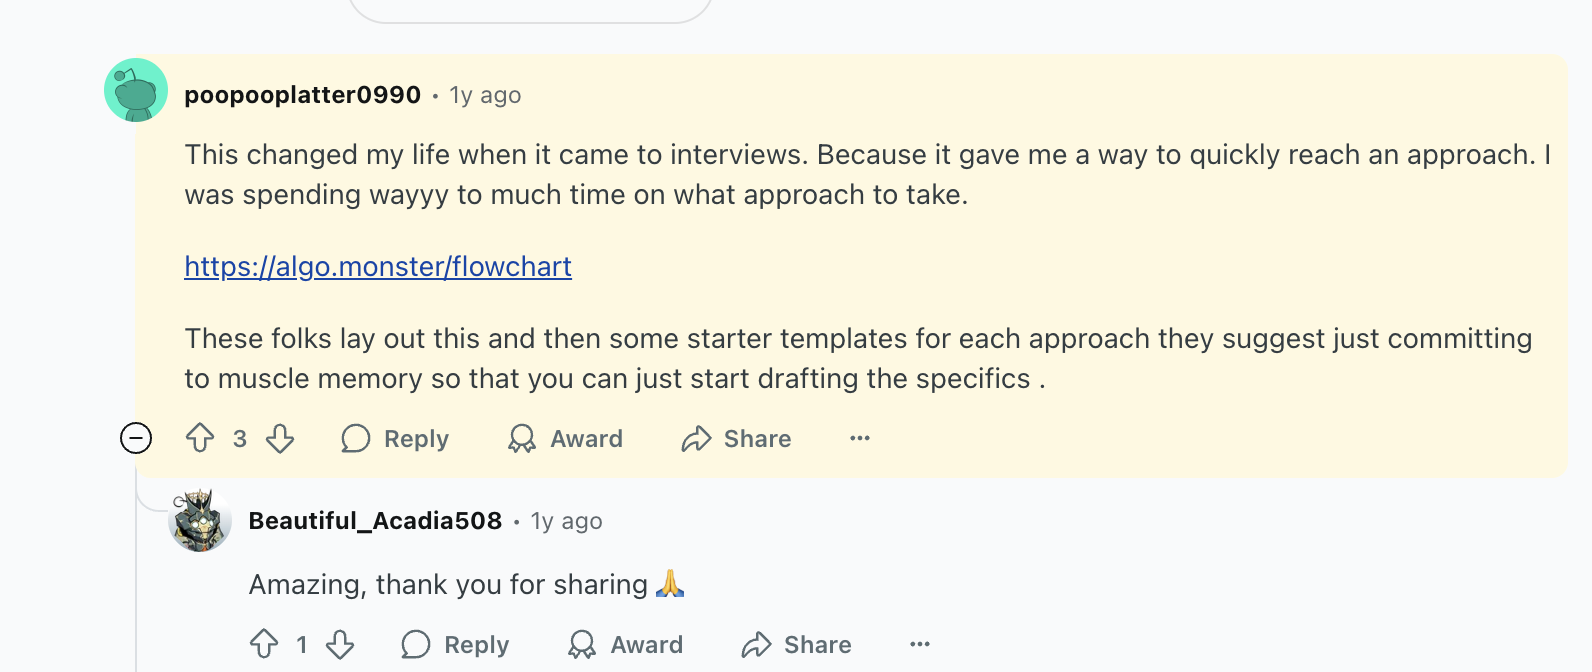Downvote poopooplatter0990's comment

pyautogui.click(x=280, y=438)
